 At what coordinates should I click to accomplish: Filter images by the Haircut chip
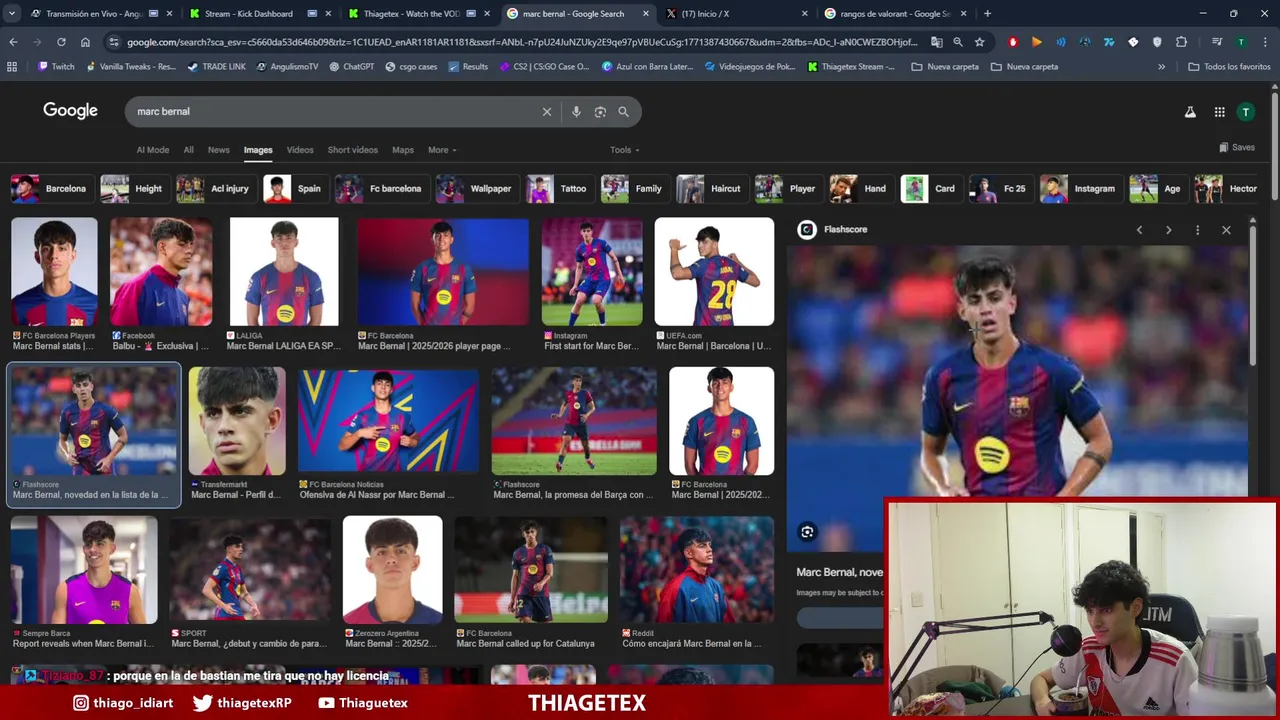pyautogui.click(x=710, y=189)
